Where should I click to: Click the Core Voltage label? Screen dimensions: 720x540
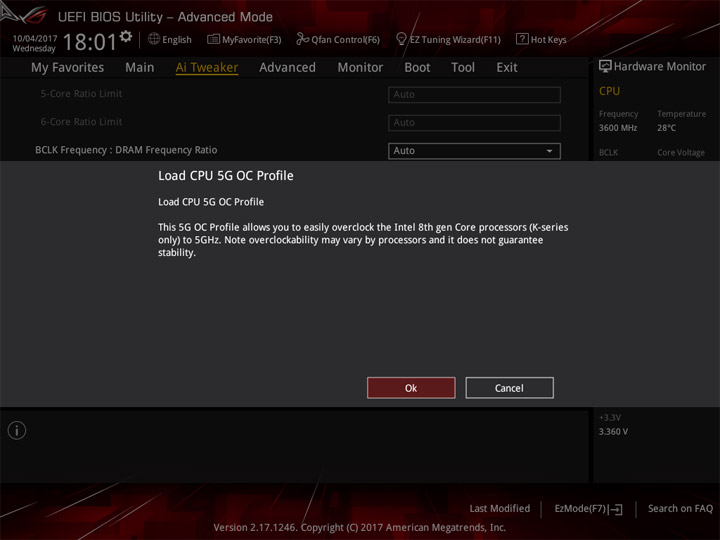click(x=681, y=152)
